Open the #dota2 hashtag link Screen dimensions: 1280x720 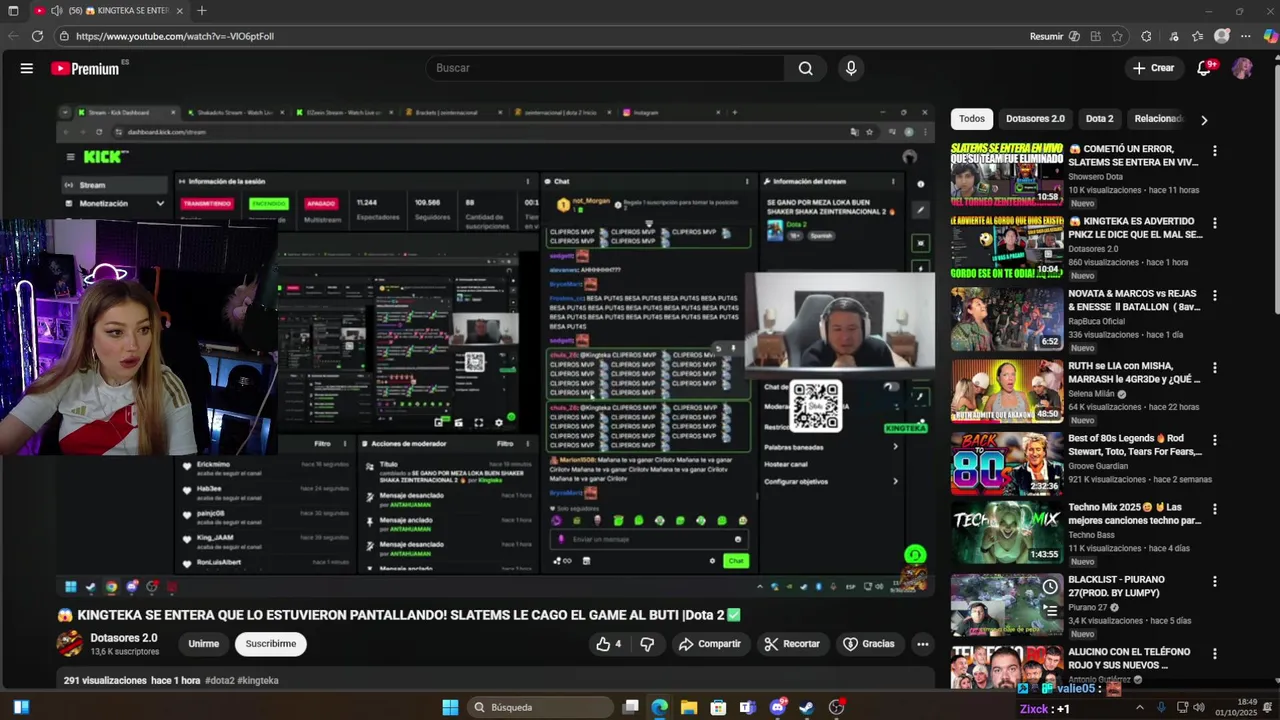[x=219, y=680]
